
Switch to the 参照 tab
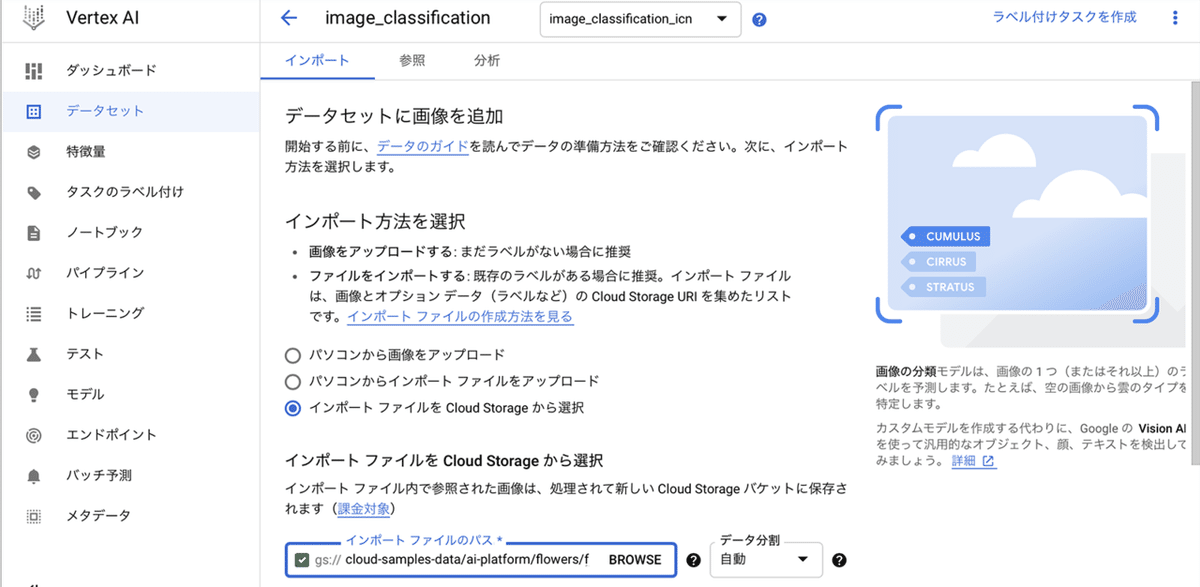[x=412, y=61]
